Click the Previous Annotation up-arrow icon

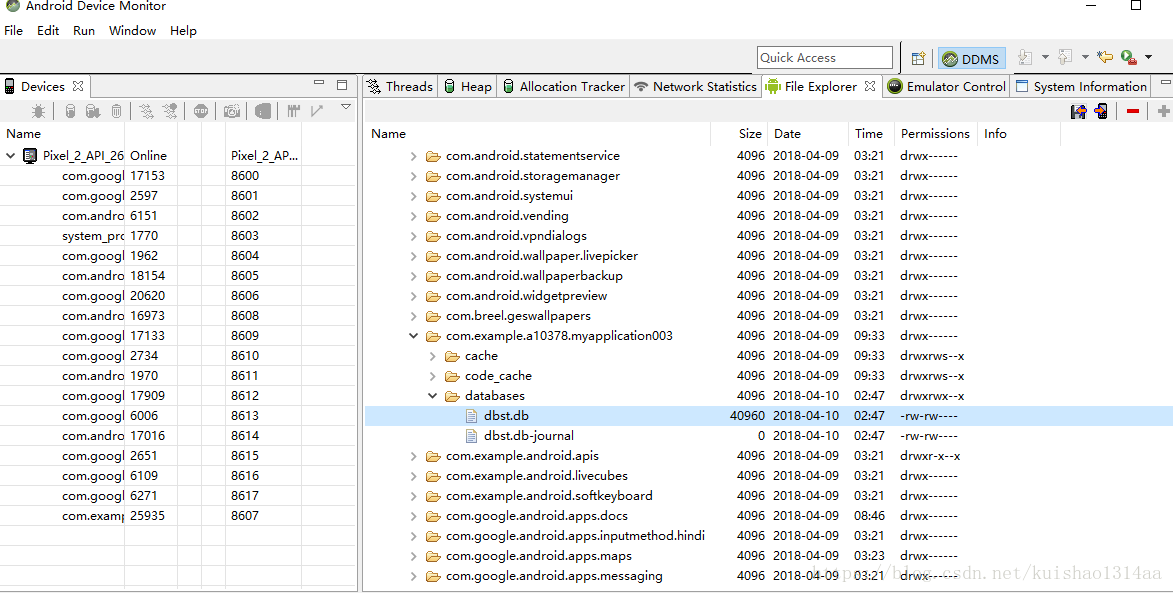point(1065,58)
